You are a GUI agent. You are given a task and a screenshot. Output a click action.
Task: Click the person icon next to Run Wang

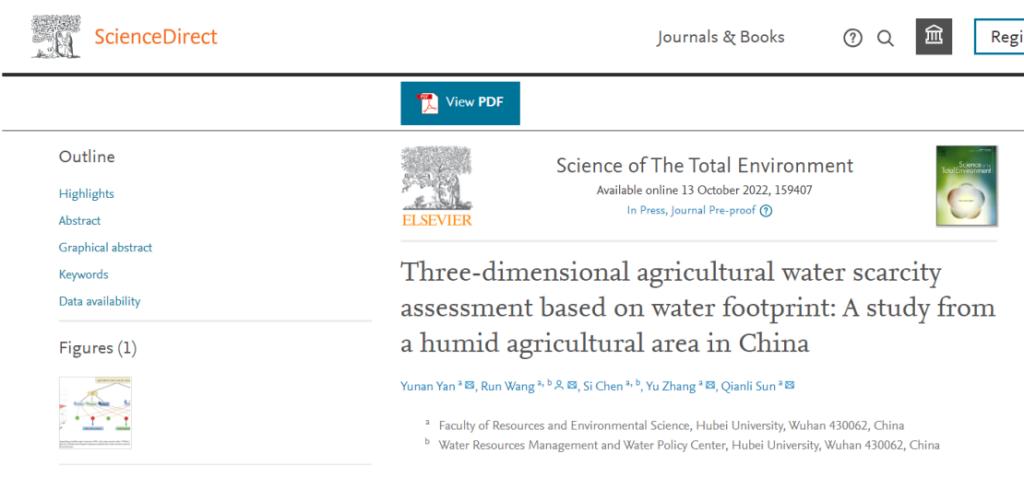tap(558, 386)
